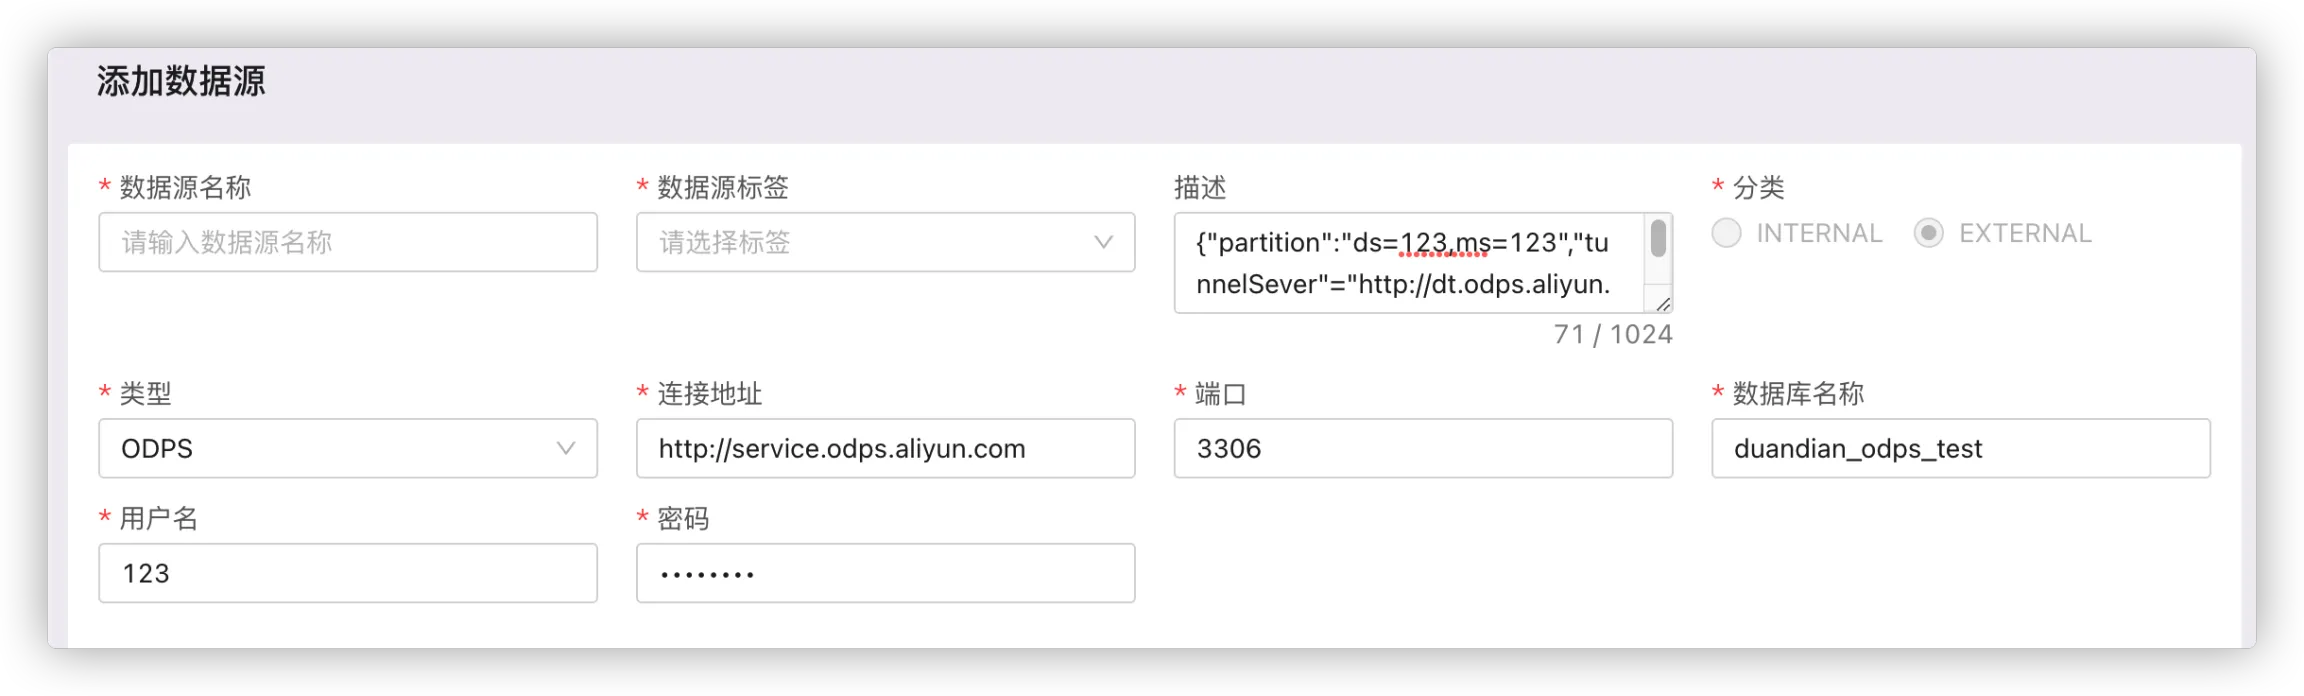Click the 分类 field label
Screen dimensions: 2304x696
tap(1758, 187)
